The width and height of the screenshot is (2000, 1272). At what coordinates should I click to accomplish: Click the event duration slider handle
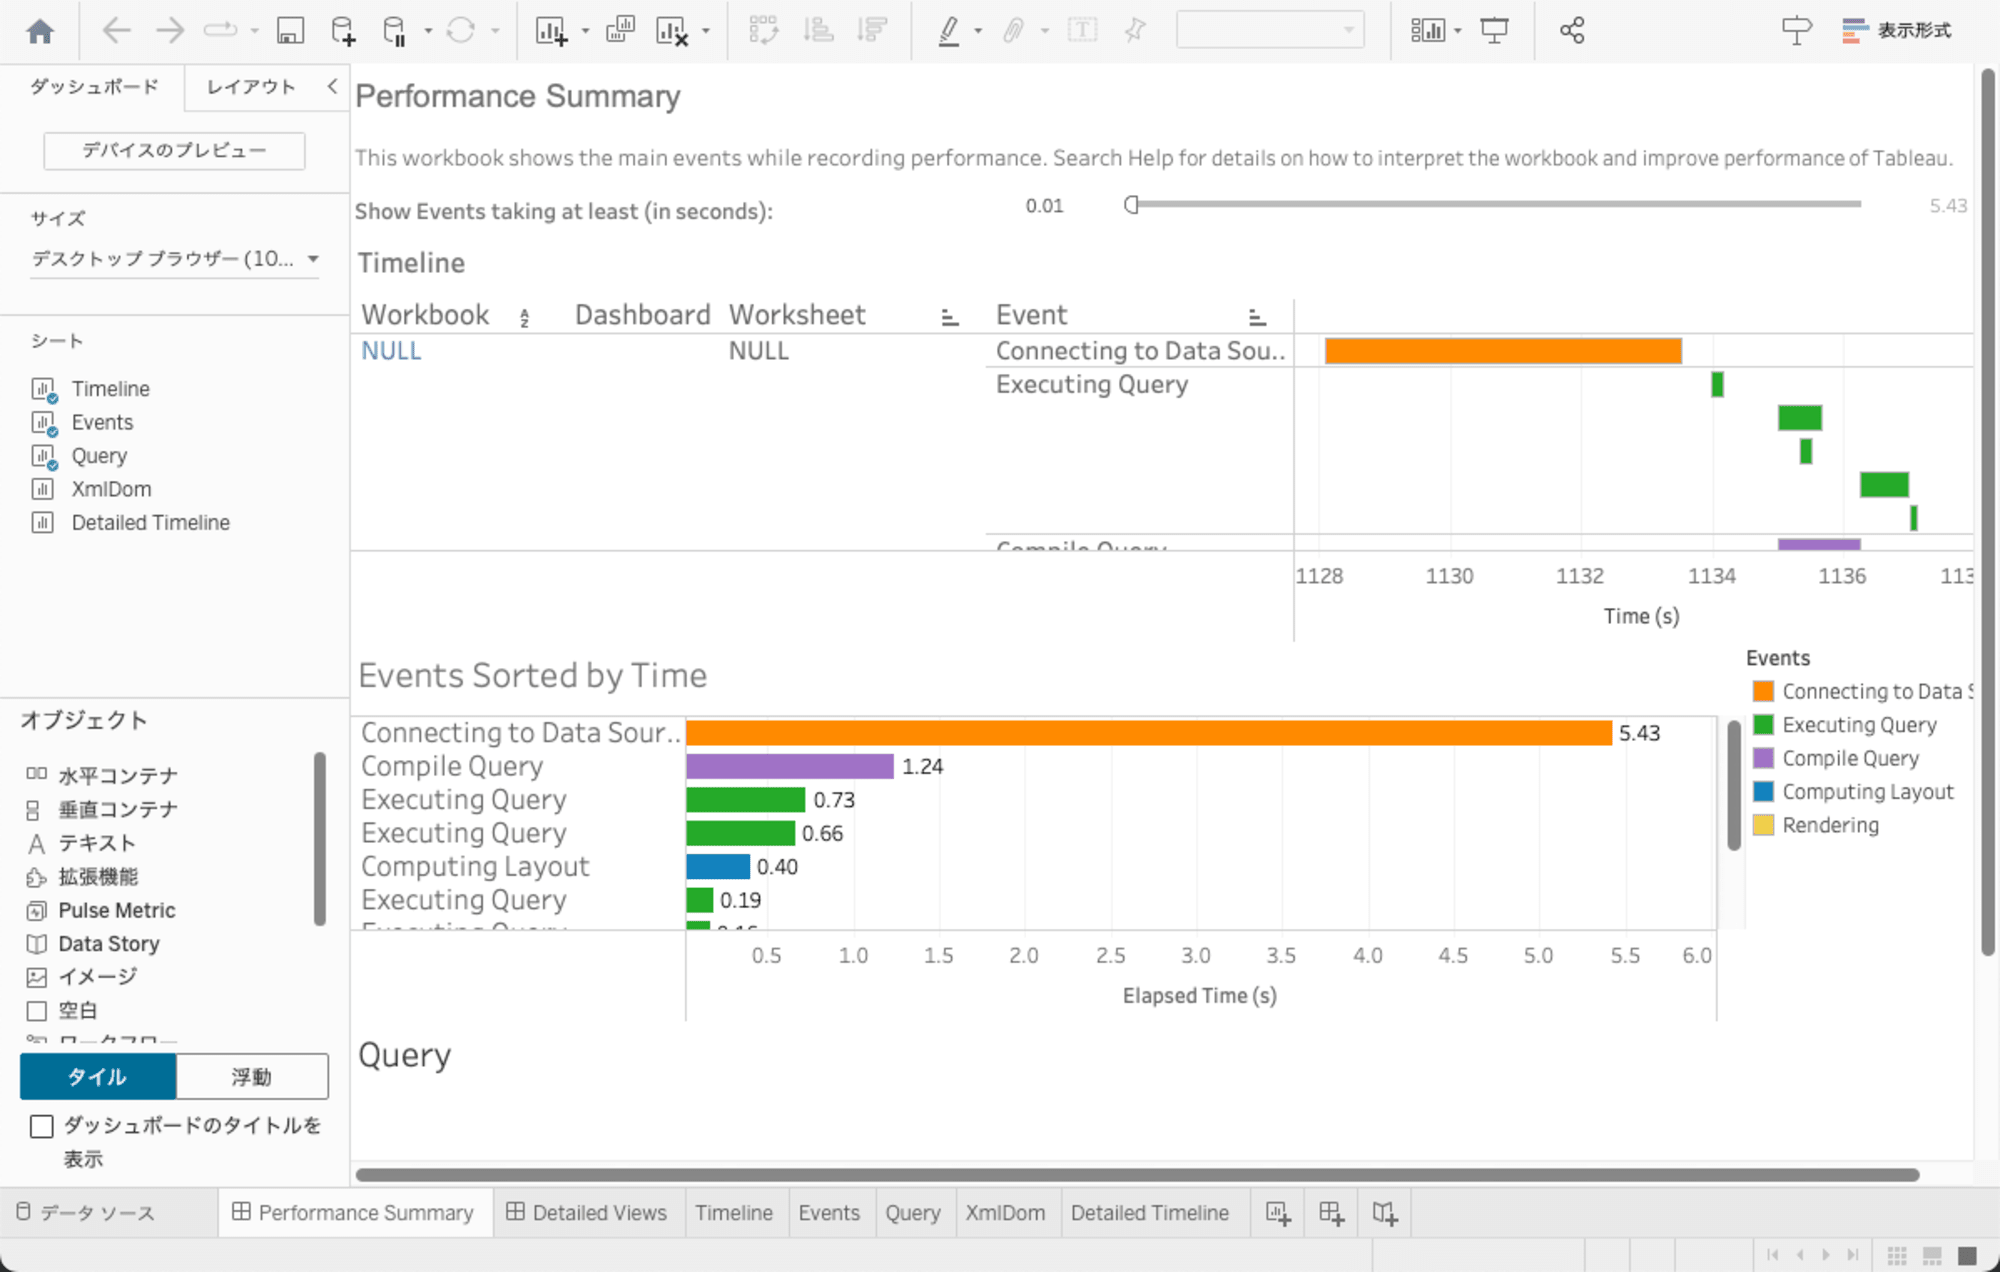click(x=1131, y=205)
